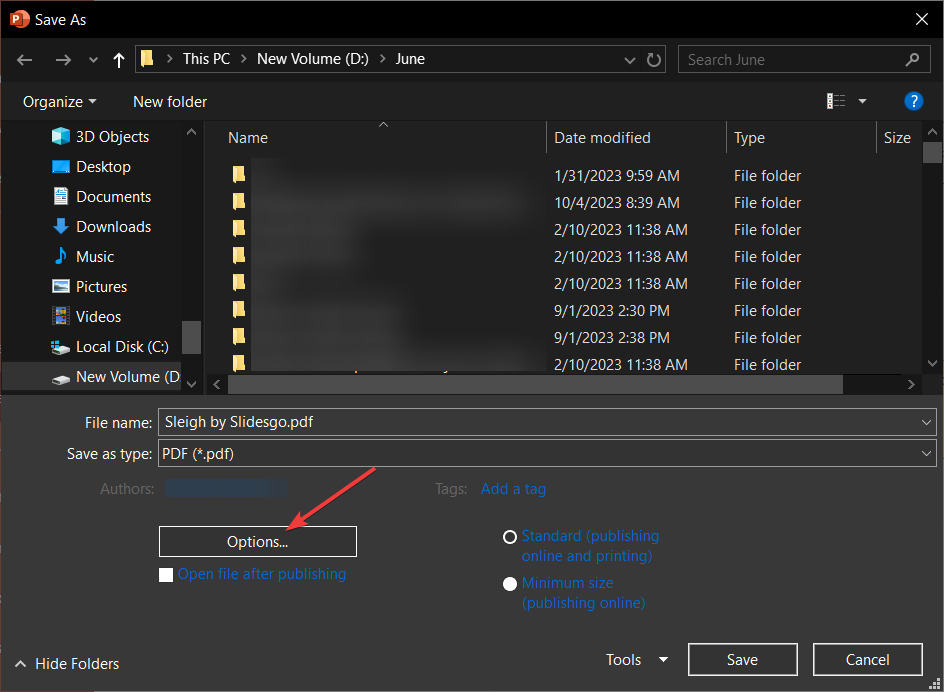Image resolution: width=944 pixels, height=692 pixels.
Task: Open Local Disk (C:) in sidebar
Action: (x=110, y=347)
